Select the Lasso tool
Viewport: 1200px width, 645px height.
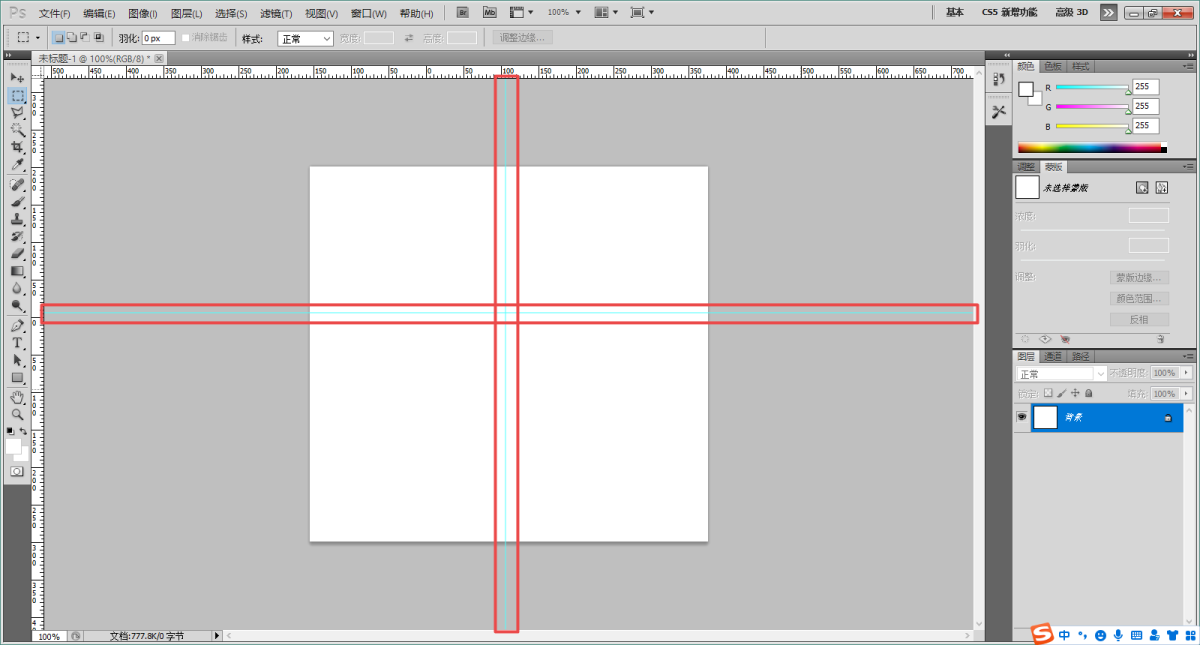point(17,113)
